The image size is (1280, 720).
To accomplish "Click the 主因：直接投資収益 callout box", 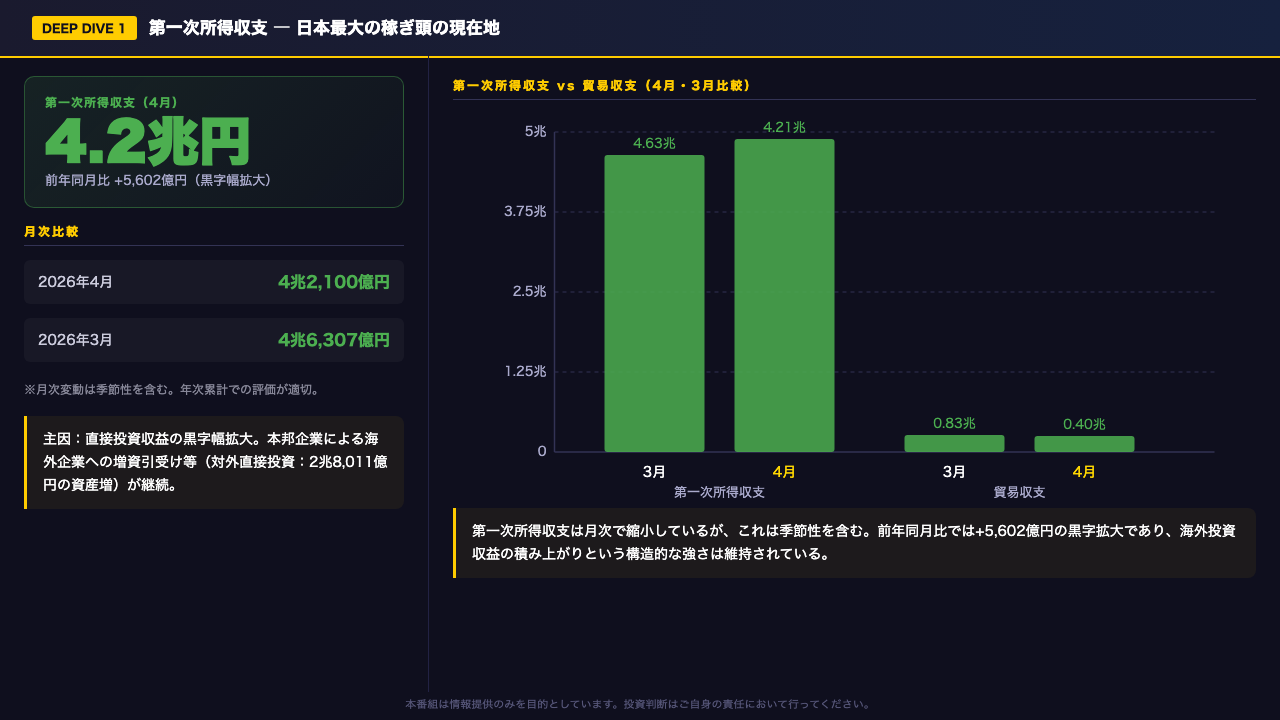I will click(x=214, y=462).
